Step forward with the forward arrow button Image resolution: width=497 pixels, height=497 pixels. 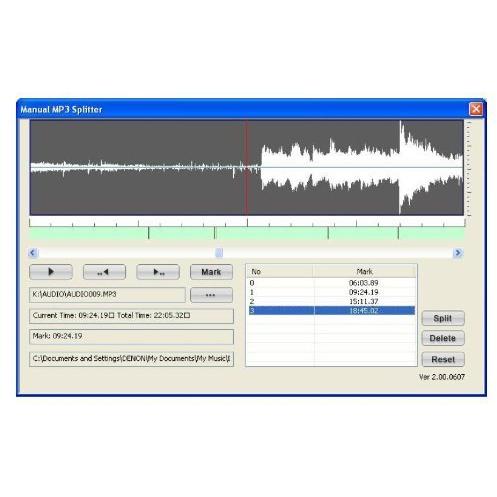pyautogui.click(x=158, y=272)
